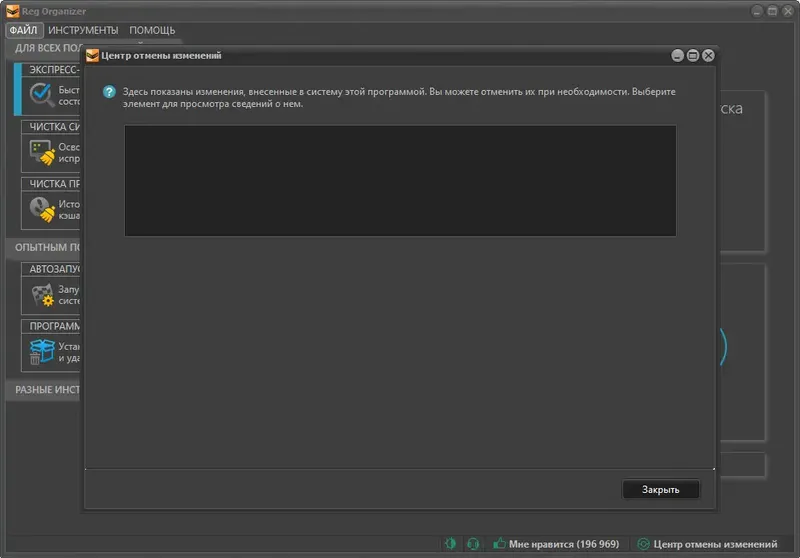Click the thumbs-up icon in status bar

tap(499, 543)
